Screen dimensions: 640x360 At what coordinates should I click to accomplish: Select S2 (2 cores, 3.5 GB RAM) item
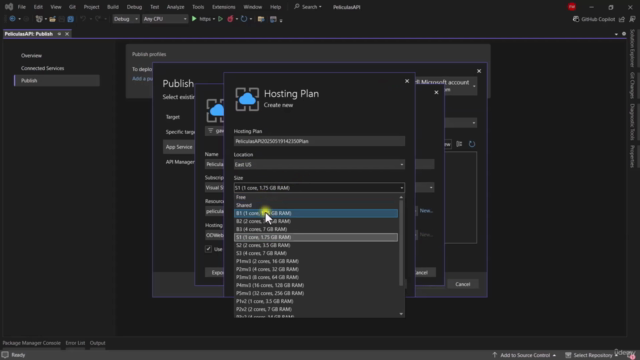(x=316, y=245)
